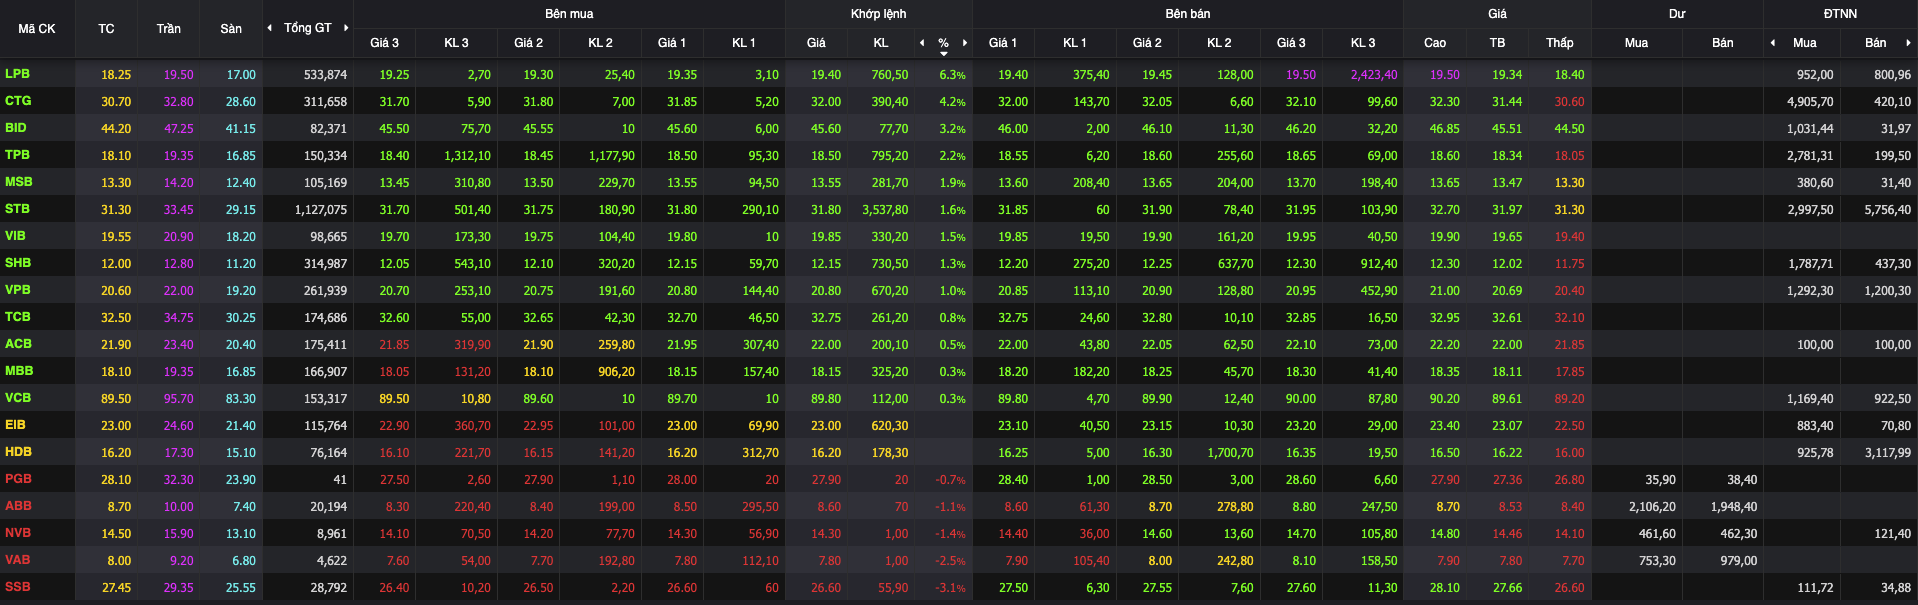
Task: Open the TPB stock symbol
Action: pyautogui.click(x=17, y=155)
